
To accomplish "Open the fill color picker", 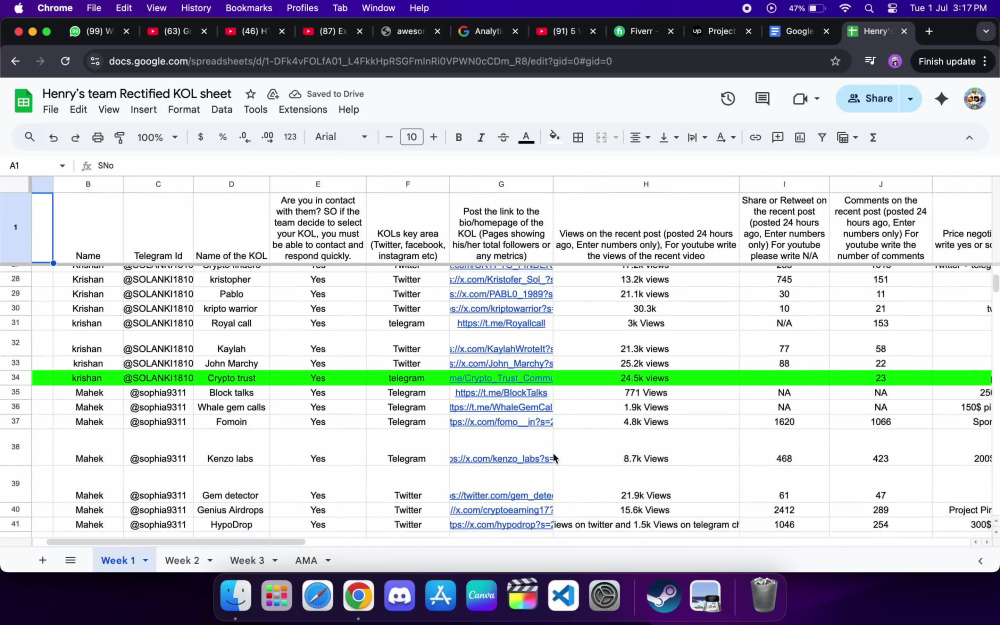I will pyautogui.click(x=554, y=137).
